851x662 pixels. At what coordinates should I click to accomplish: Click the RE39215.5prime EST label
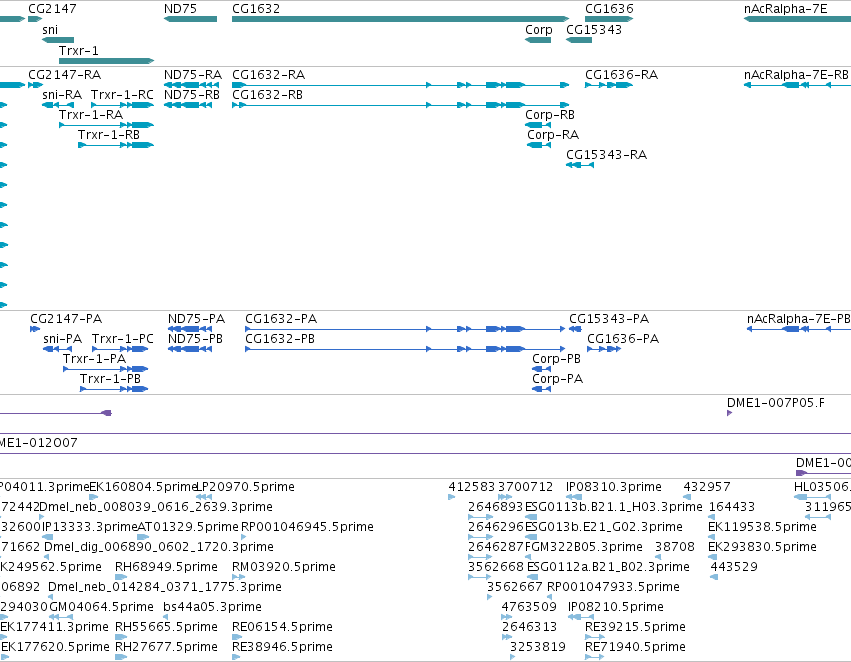click(635, 627)
